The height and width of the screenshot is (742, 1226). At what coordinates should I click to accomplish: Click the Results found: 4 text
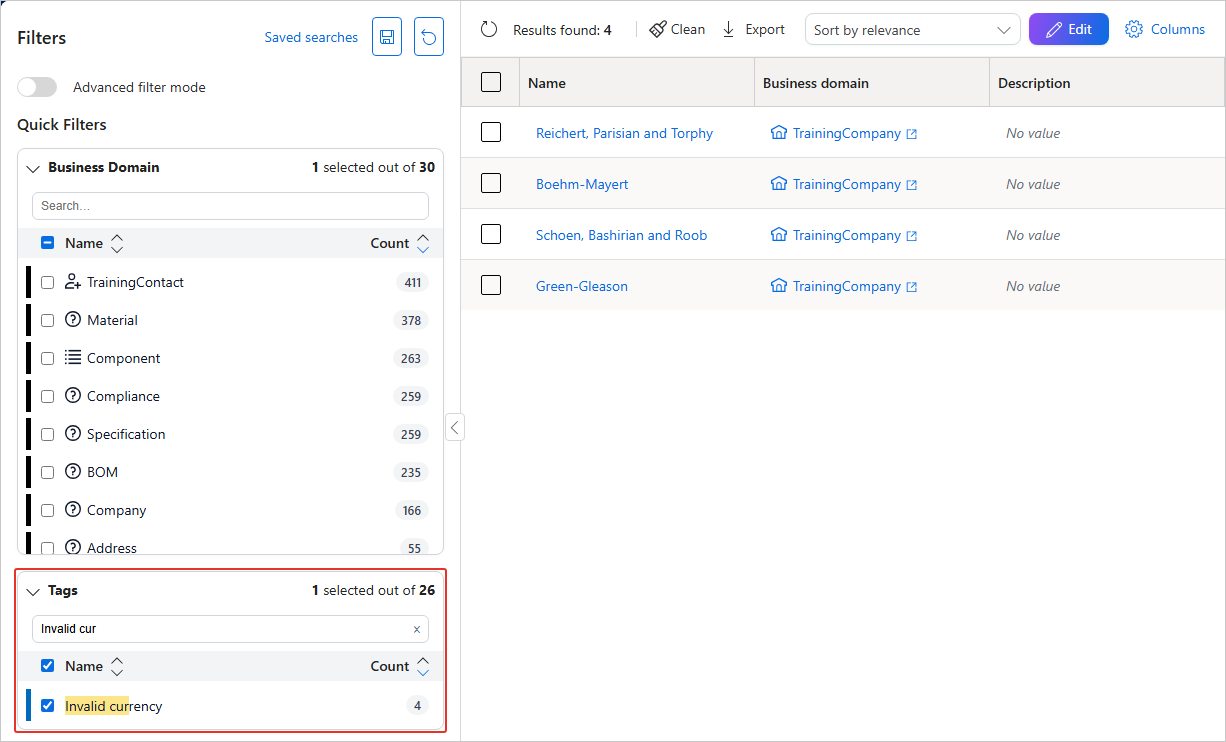[562, 30]
